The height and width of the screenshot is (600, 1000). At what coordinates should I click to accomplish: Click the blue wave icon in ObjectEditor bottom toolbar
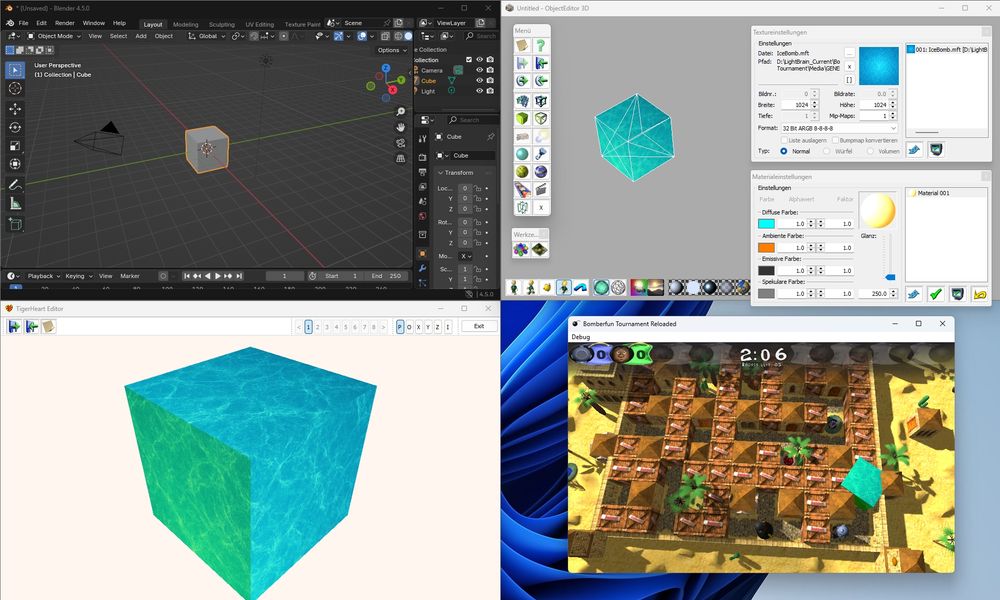tap(580, 288)
